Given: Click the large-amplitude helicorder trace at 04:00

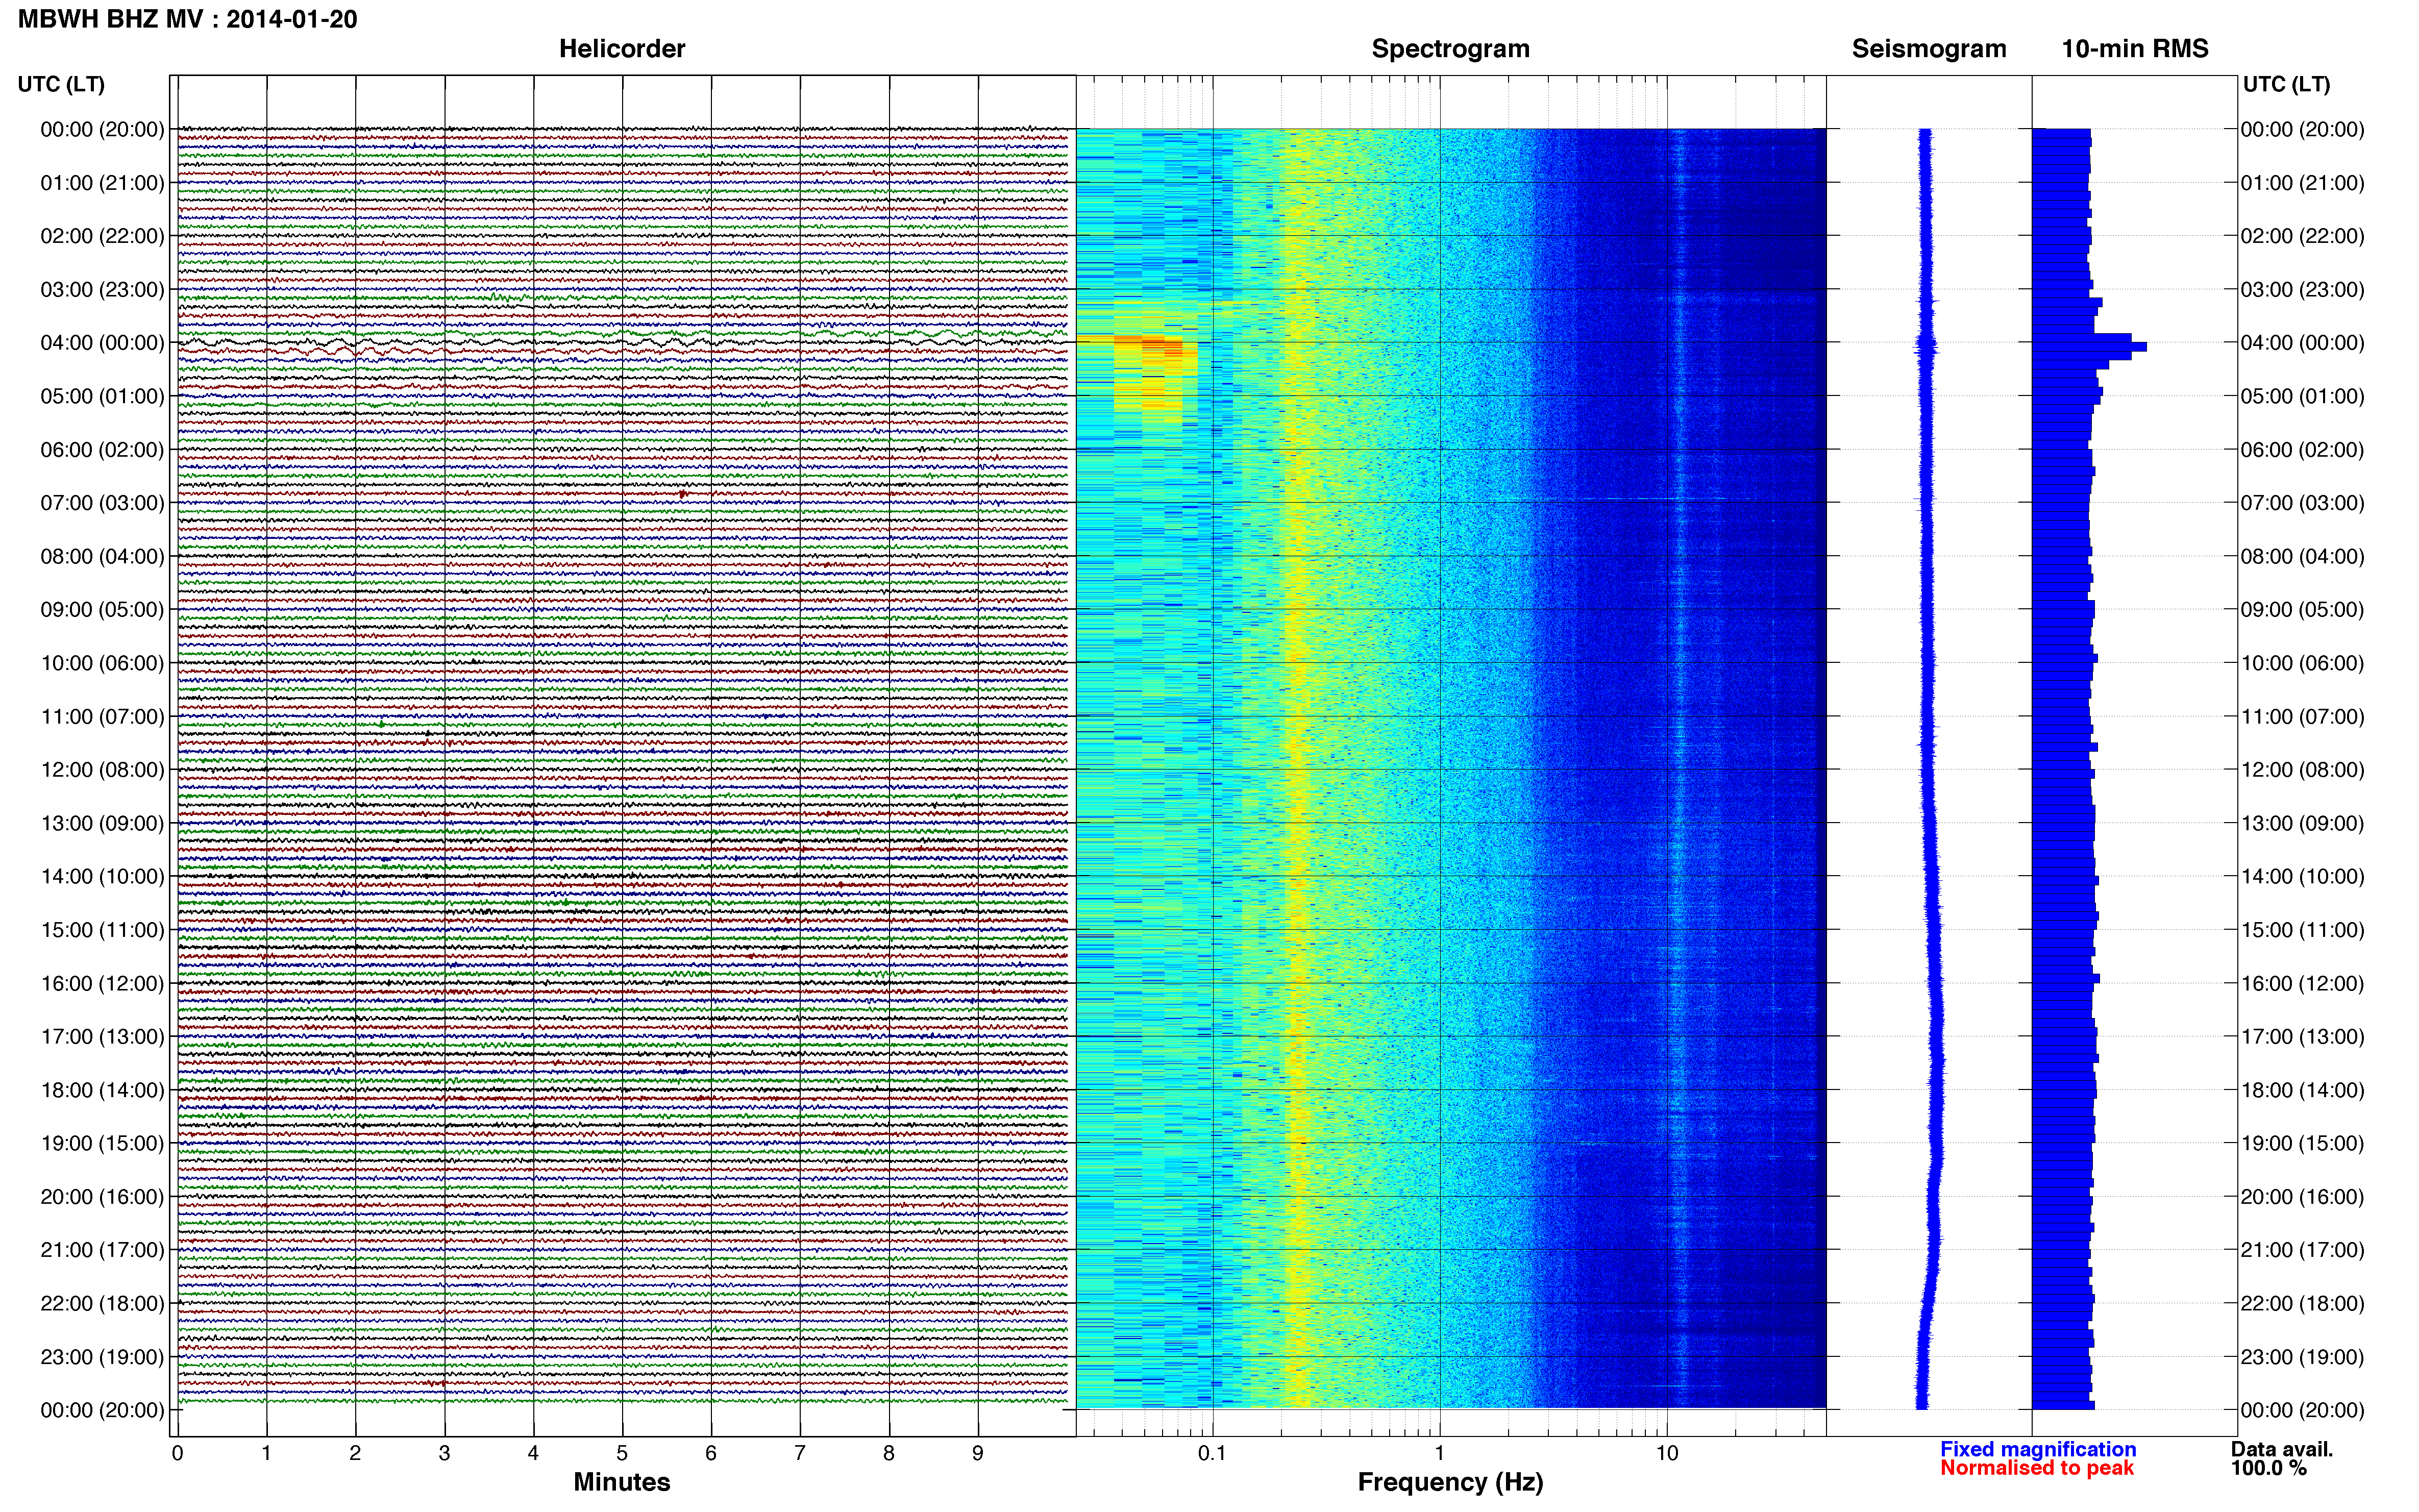Looking at the screenshot, I should coord(622,343).
